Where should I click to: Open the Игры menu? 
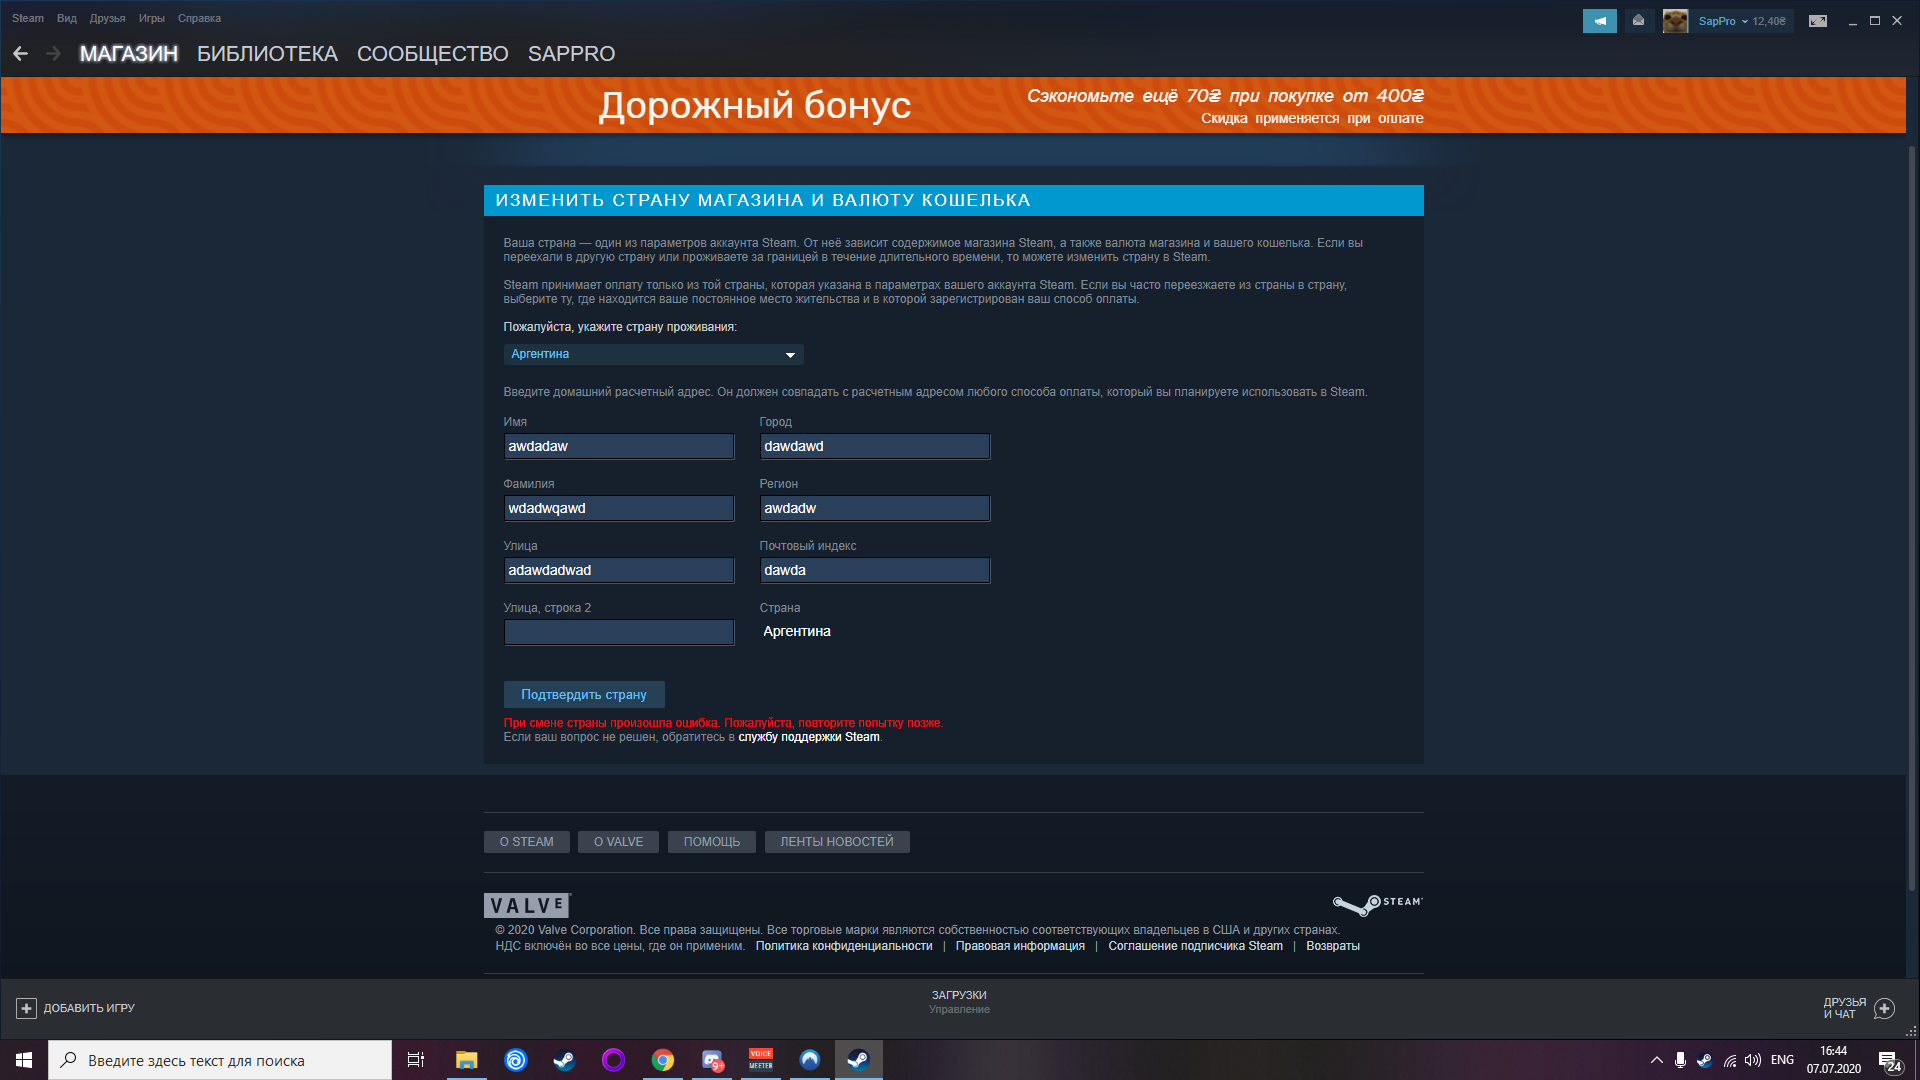click(152, 18)
